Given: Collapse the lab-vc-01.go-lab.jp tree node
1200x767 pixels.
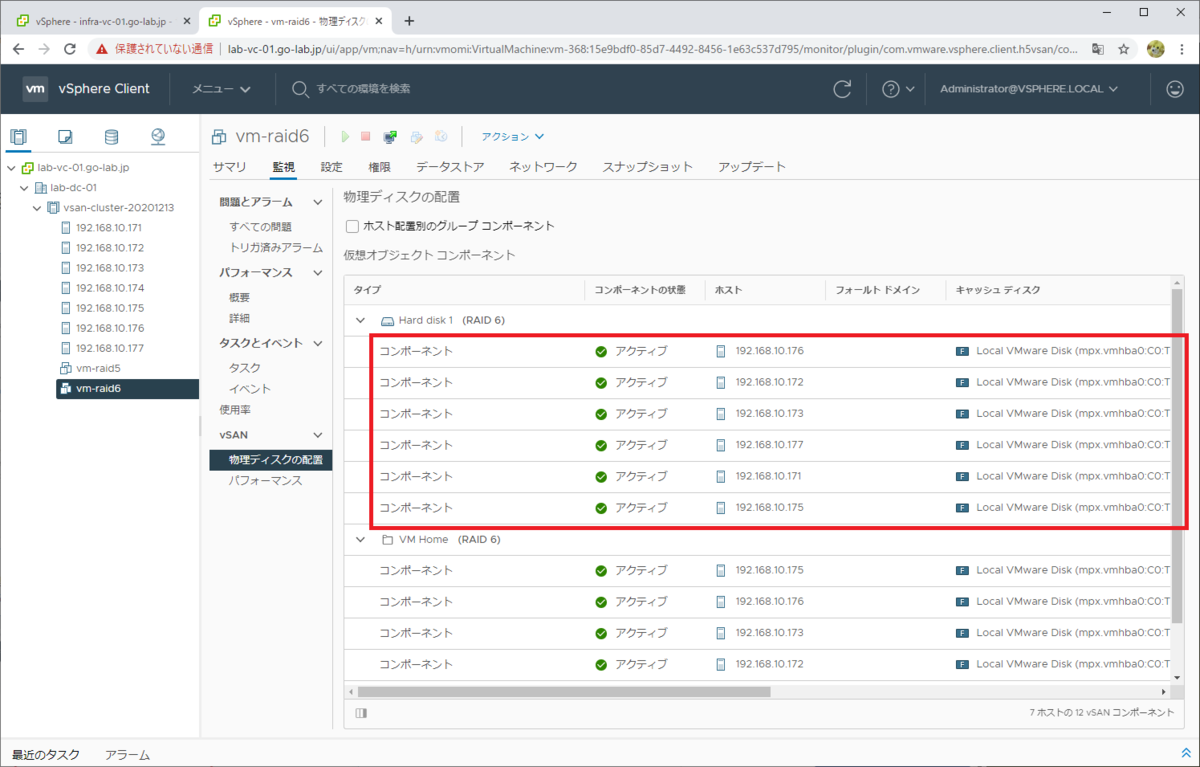Looking at the screenshot, I should pos(11,167).
